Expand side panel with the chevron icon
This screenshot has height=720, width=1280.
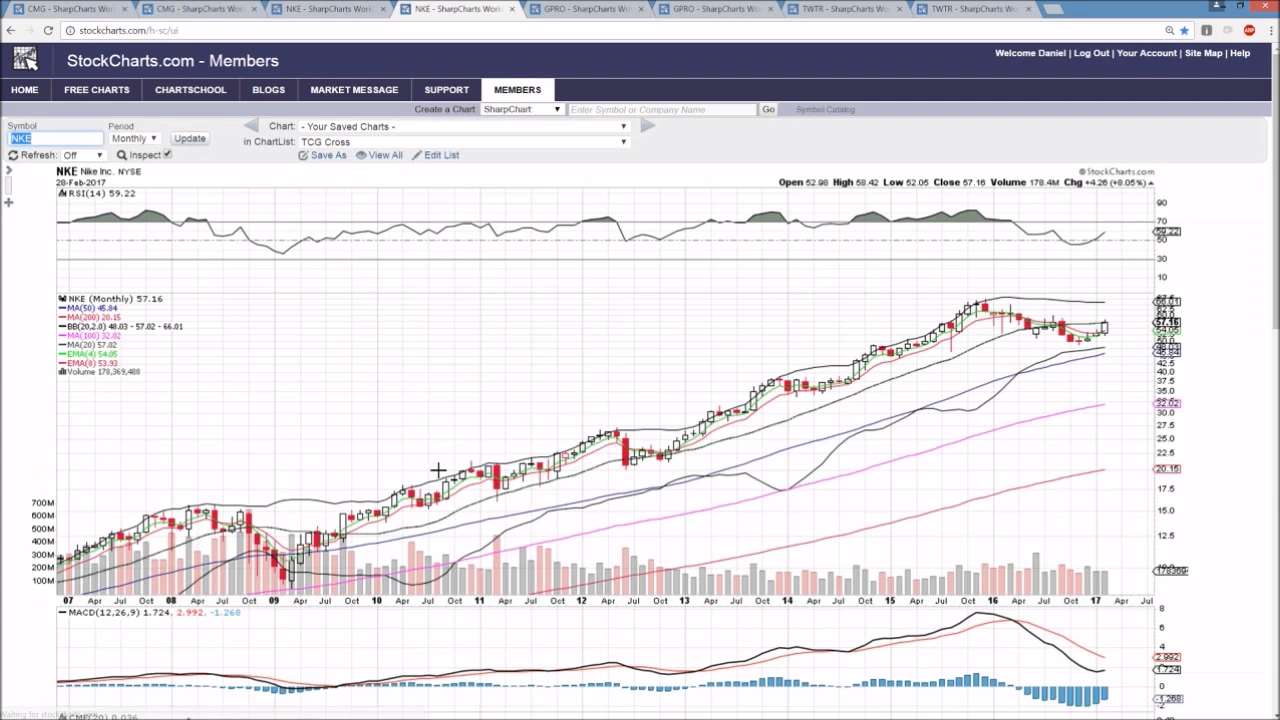pyautogui.click(x=8, y=172)
